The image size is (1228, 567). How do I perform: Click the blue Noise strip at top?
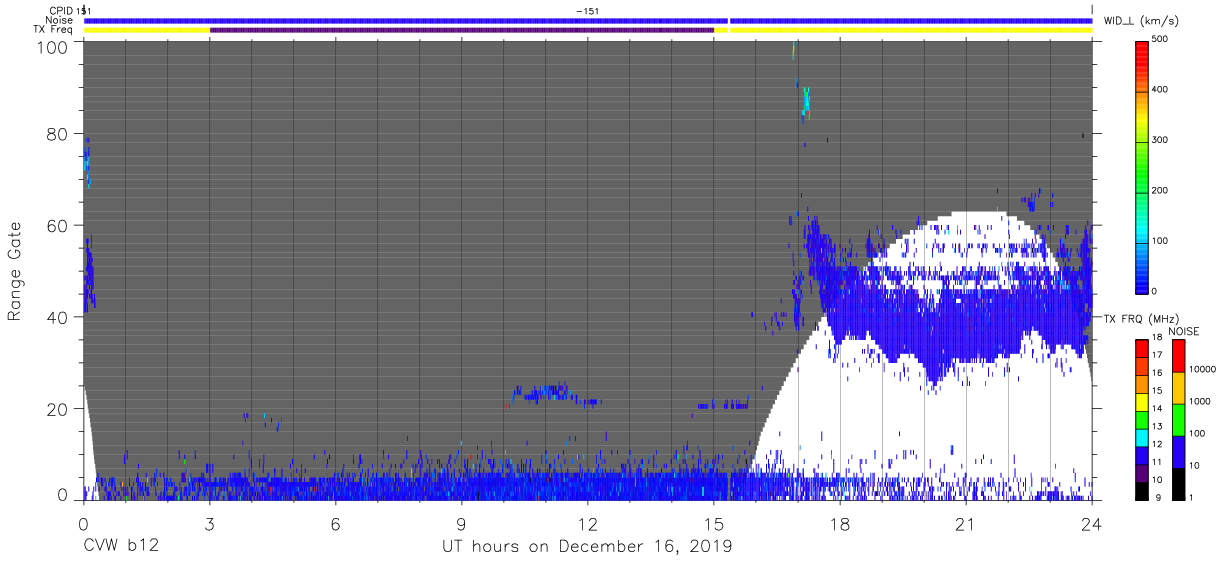pyautogui.click(x=588, y=20)
